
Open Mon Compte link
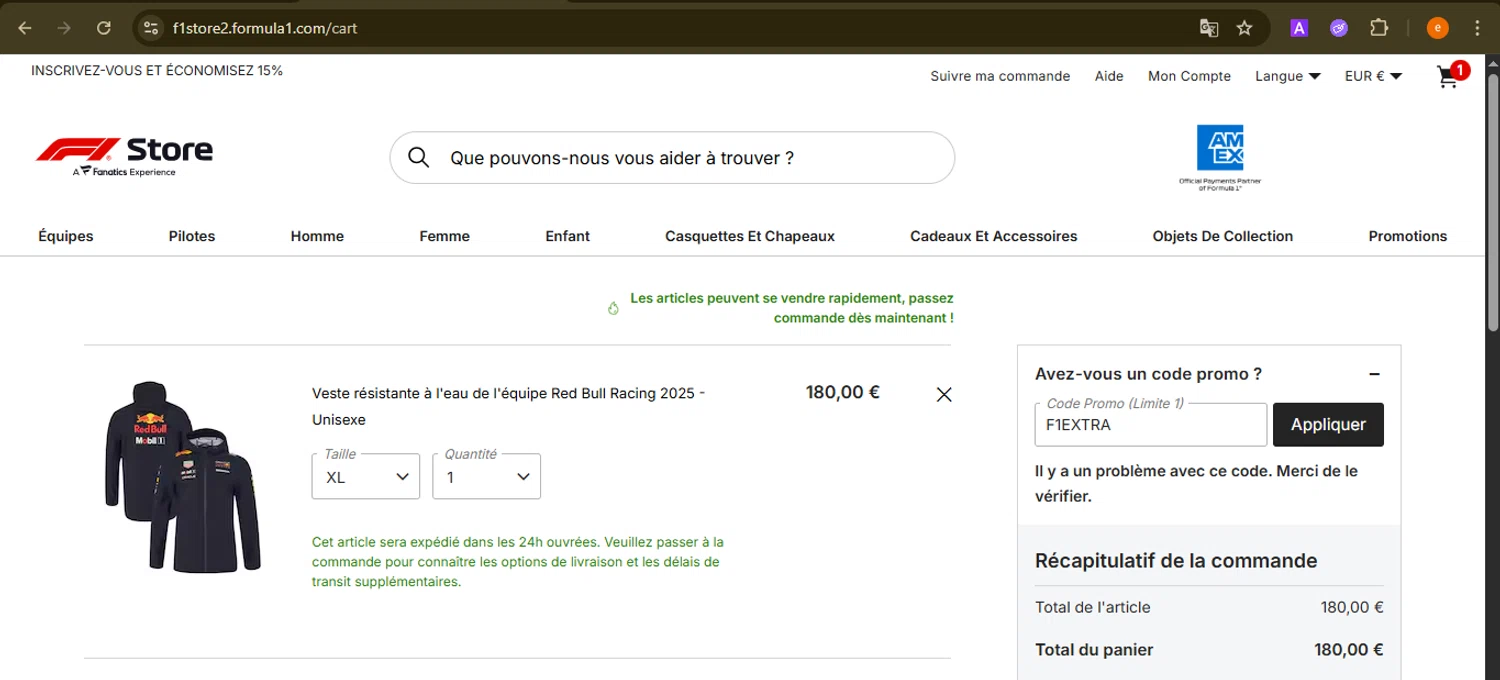tap(1189, 76)
